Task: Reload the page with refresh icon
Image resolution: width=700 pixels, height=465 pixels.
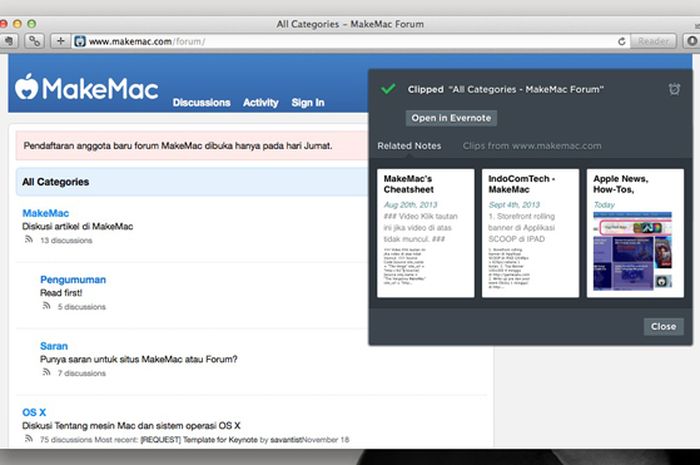Action: [x=621, y=42]
